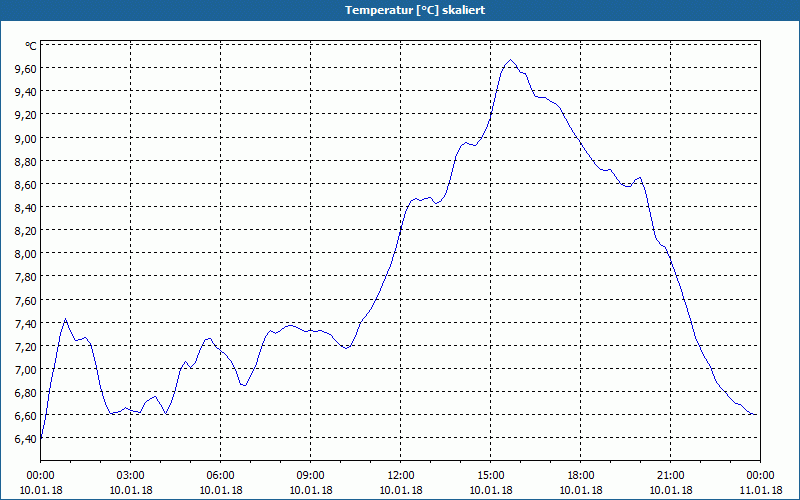Click the 9,00 y-axis label
Image resolution: width=800 pixels, height=500 pixels.
(x=27, y=138)
